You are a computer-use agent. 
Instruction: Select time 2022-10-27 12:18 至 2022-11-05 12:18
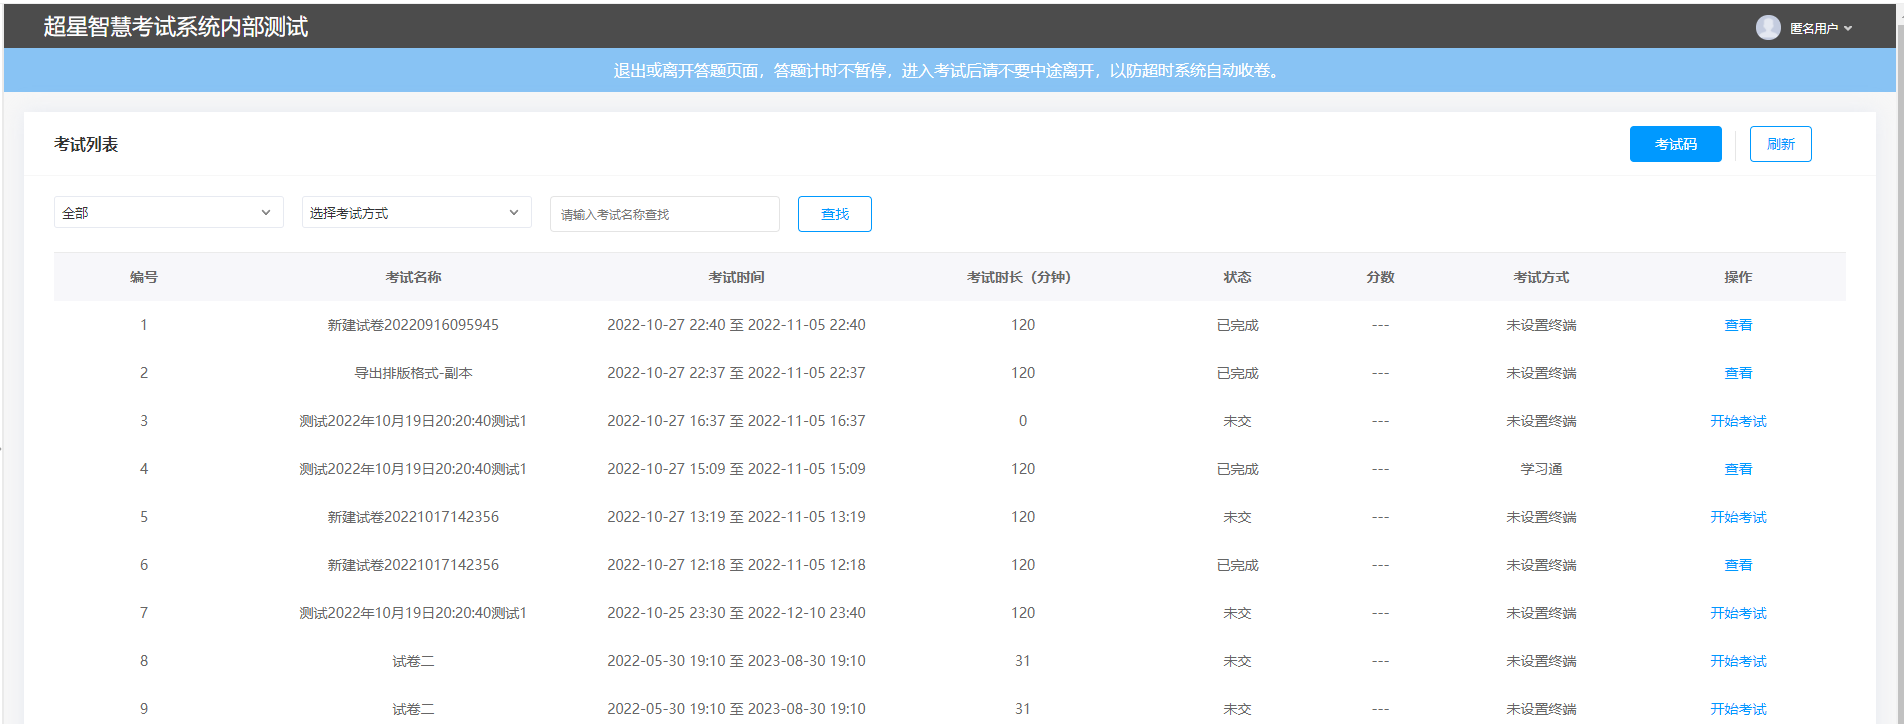click(x=736, y=565)
